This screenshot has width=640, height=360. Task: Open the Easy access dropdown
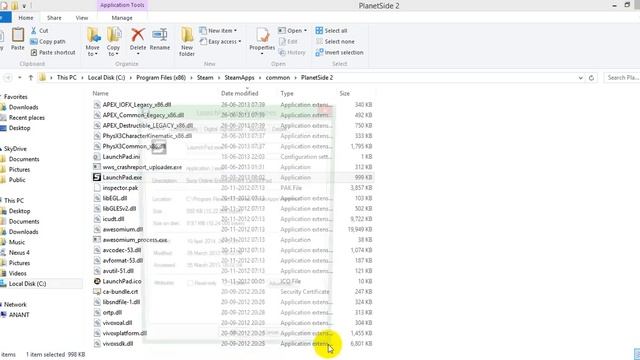[220, 42]
